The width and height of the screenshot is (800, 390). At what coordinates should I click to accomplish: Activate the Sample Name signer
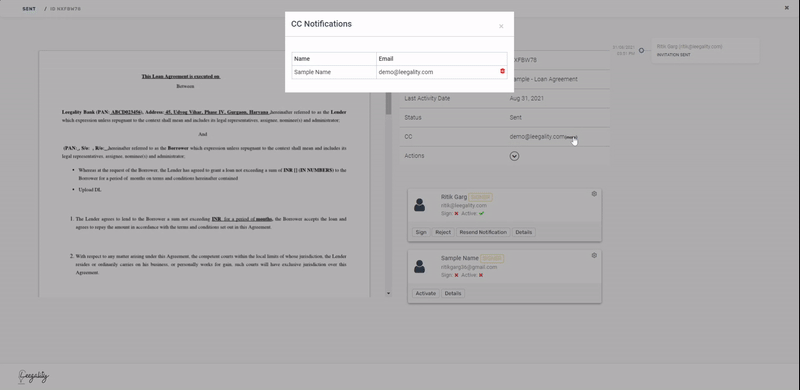coord(426,294)
